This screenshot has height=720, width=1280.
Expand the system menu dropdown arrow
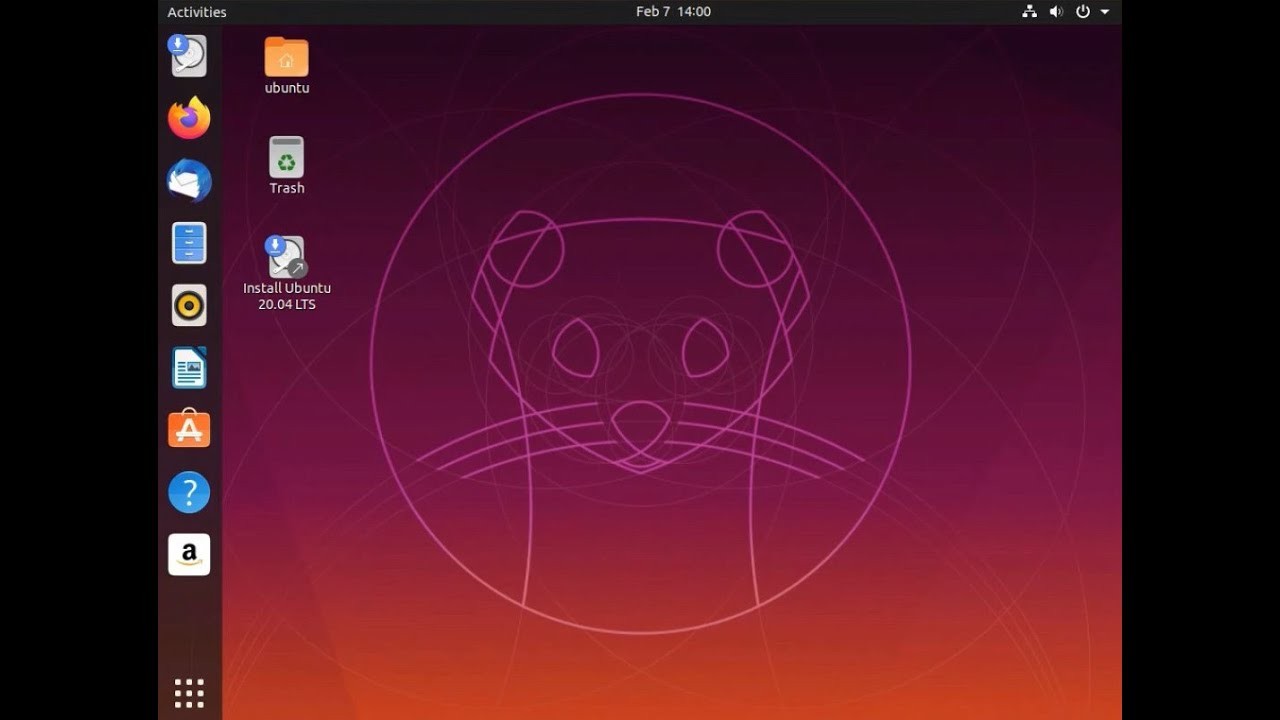(1105, 12)
